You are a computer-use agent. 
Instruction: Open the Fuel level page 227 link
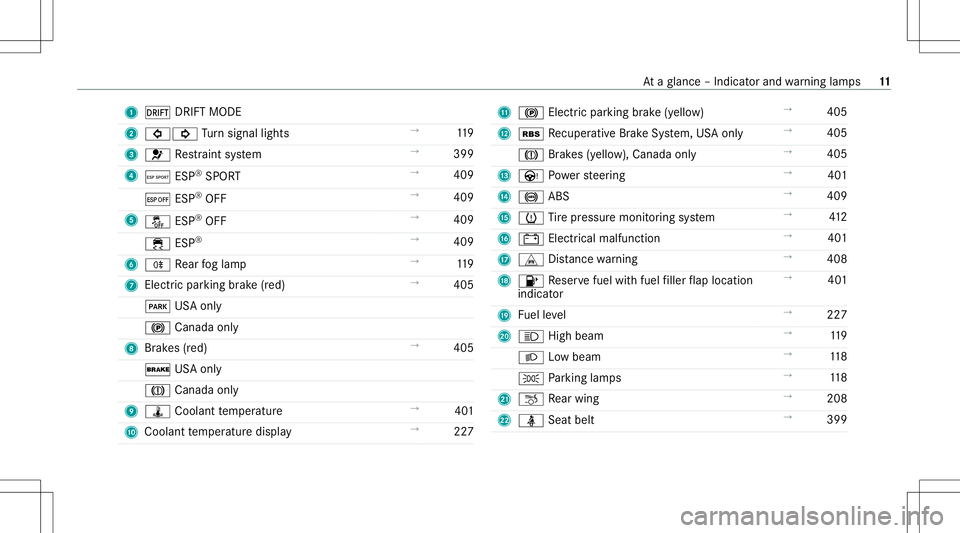[x=836, y=315]
